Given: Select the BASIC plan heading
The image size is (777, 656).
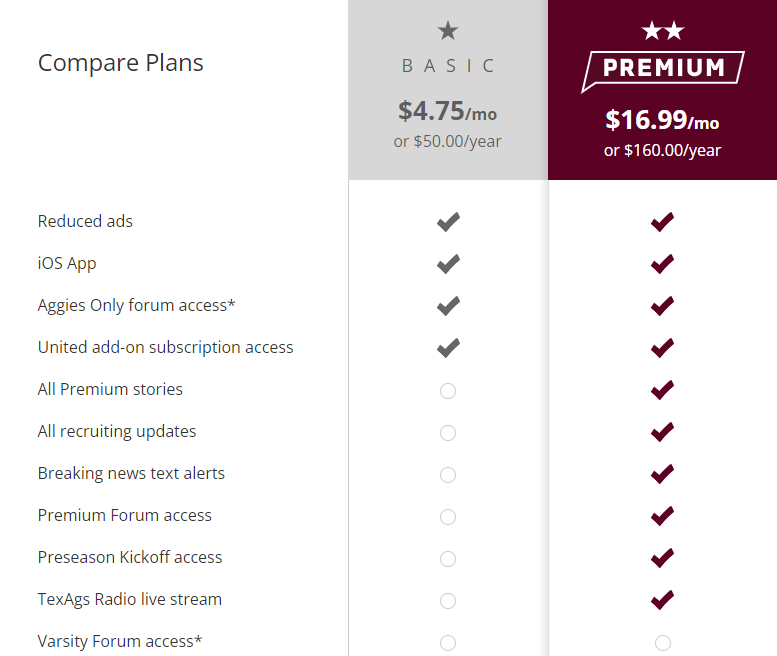Looking at the screenshot, I should pyautogui.click(x=448, y=66).
